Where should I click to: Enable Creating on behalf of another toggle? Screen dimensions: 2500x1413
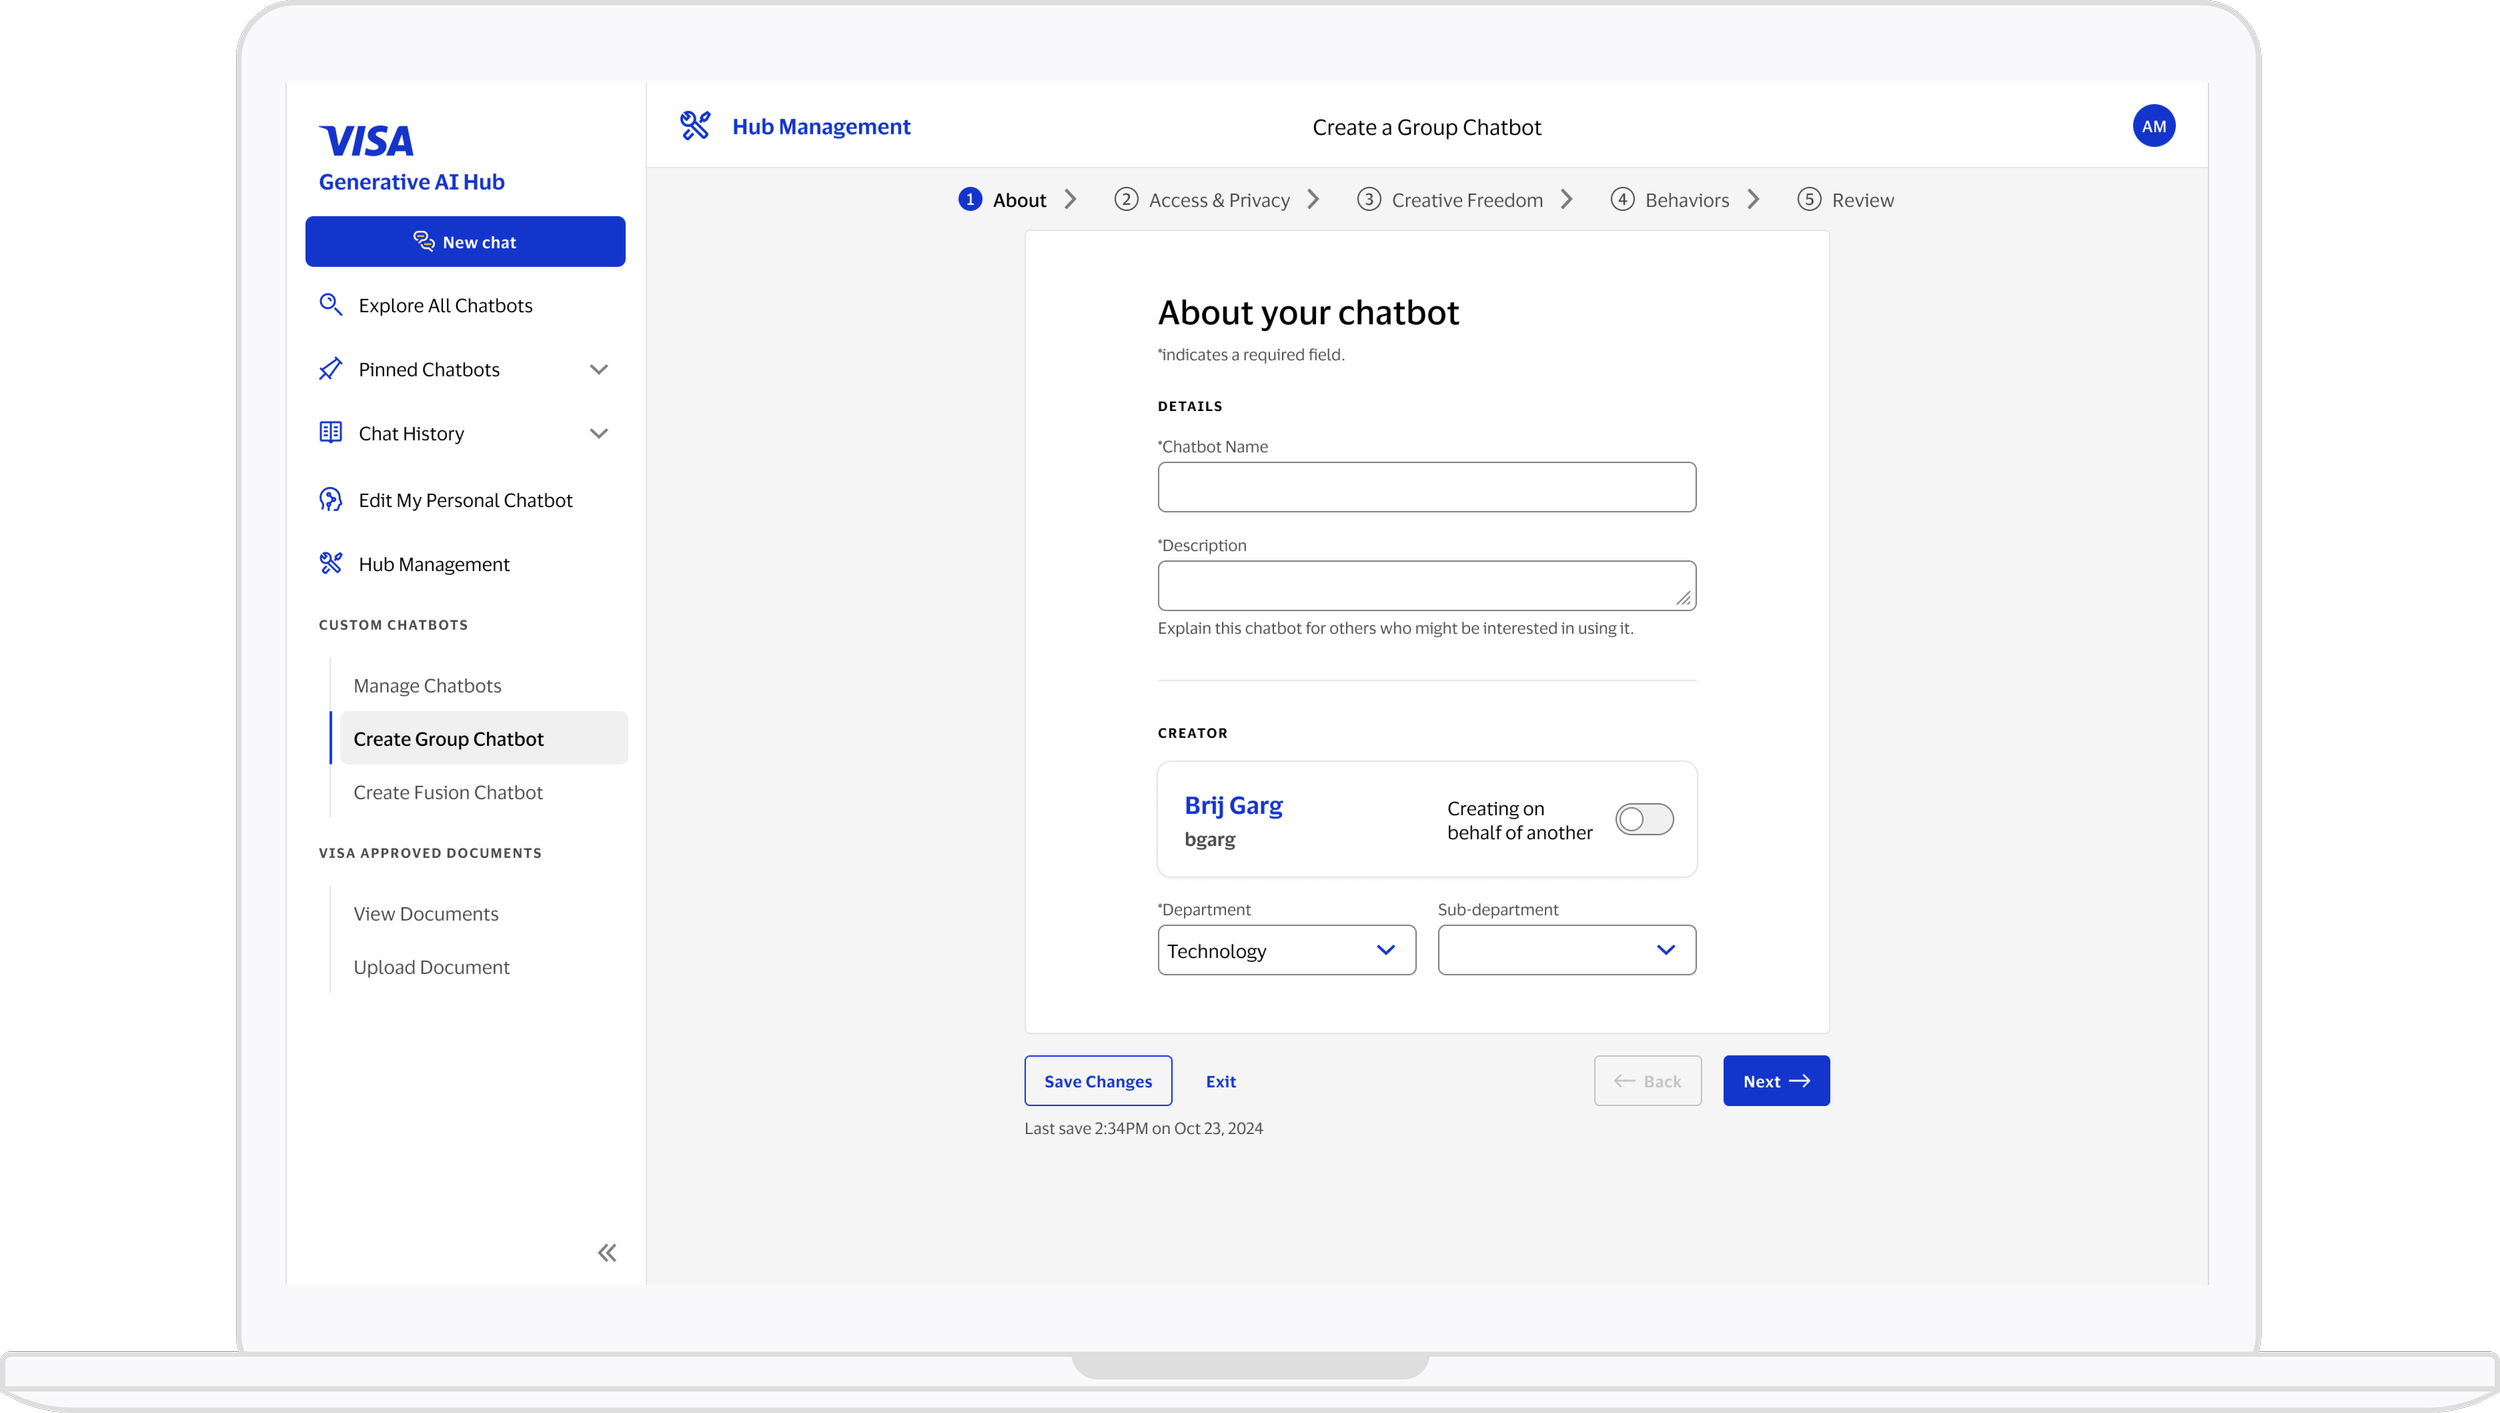pyautogui.click(x=1644, y=819)
